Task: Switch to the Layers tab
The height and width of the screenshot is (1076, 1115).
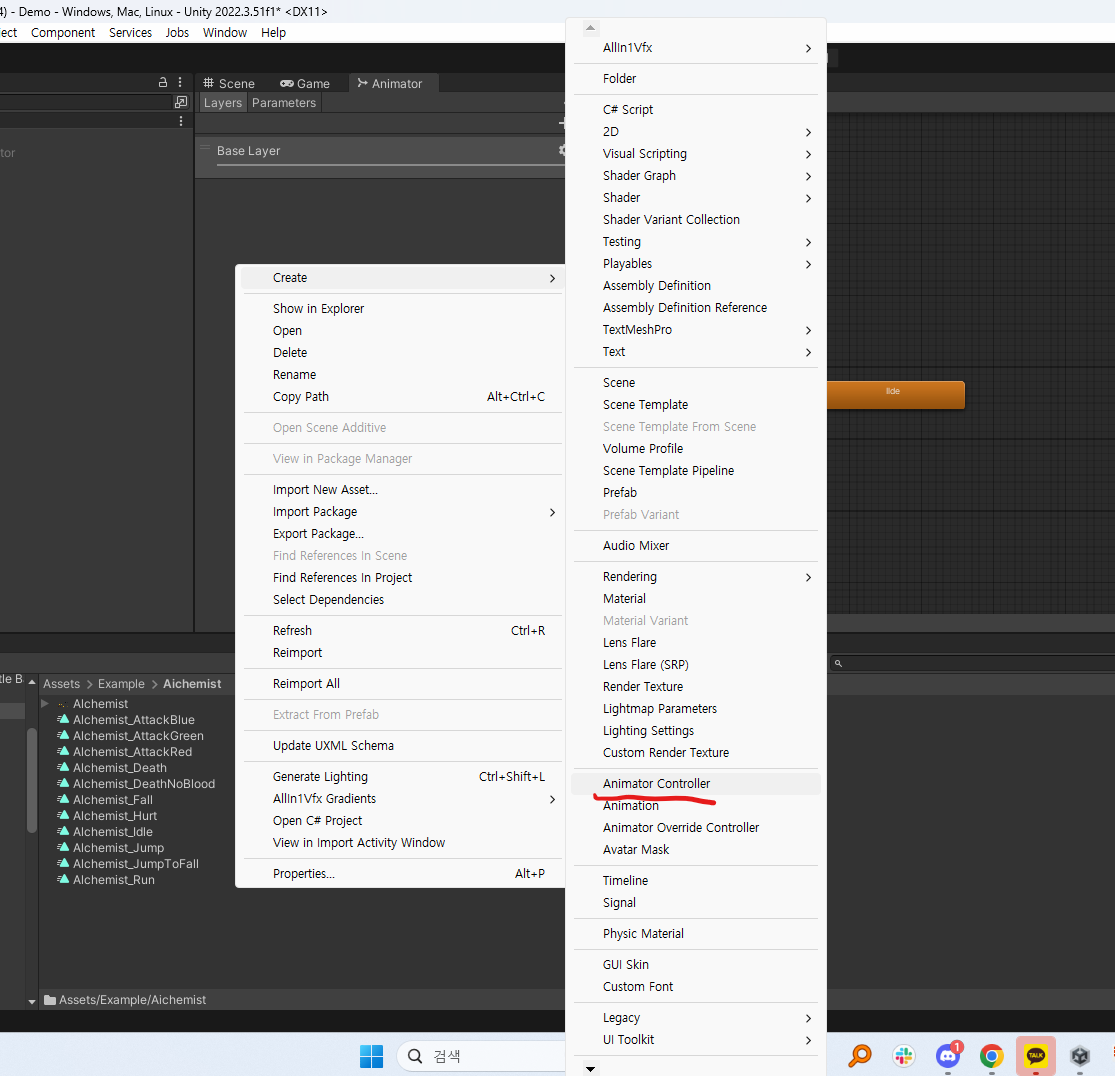Action: 223,102
